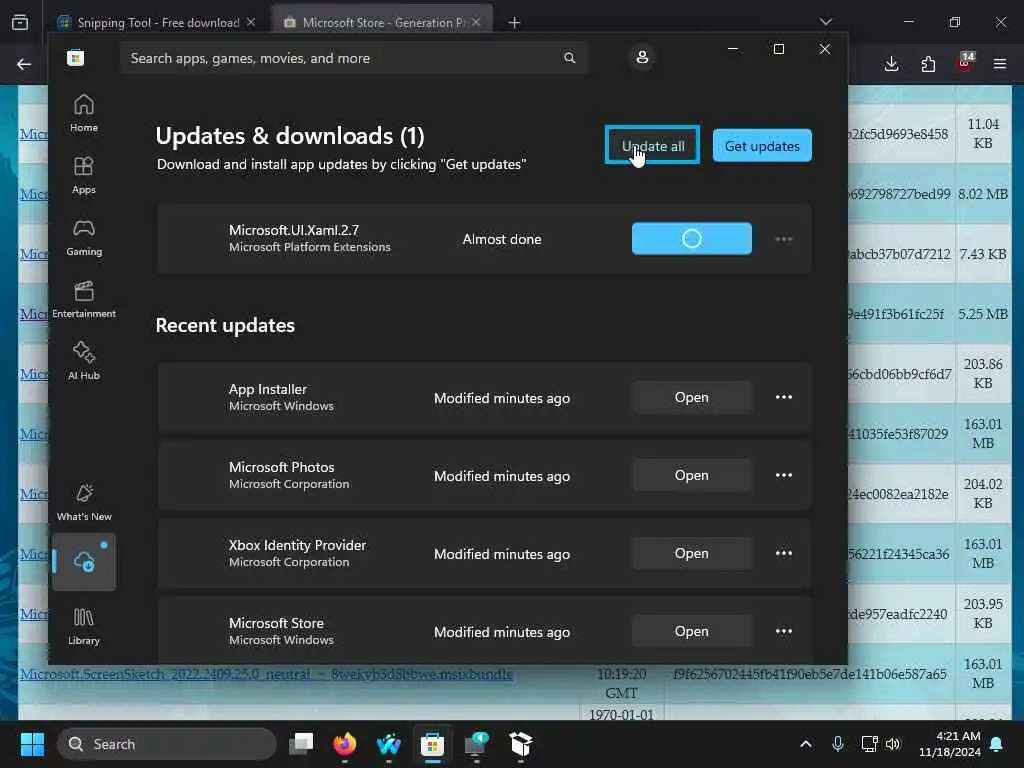Go to Home in Store sidebar

click(84, 113)
